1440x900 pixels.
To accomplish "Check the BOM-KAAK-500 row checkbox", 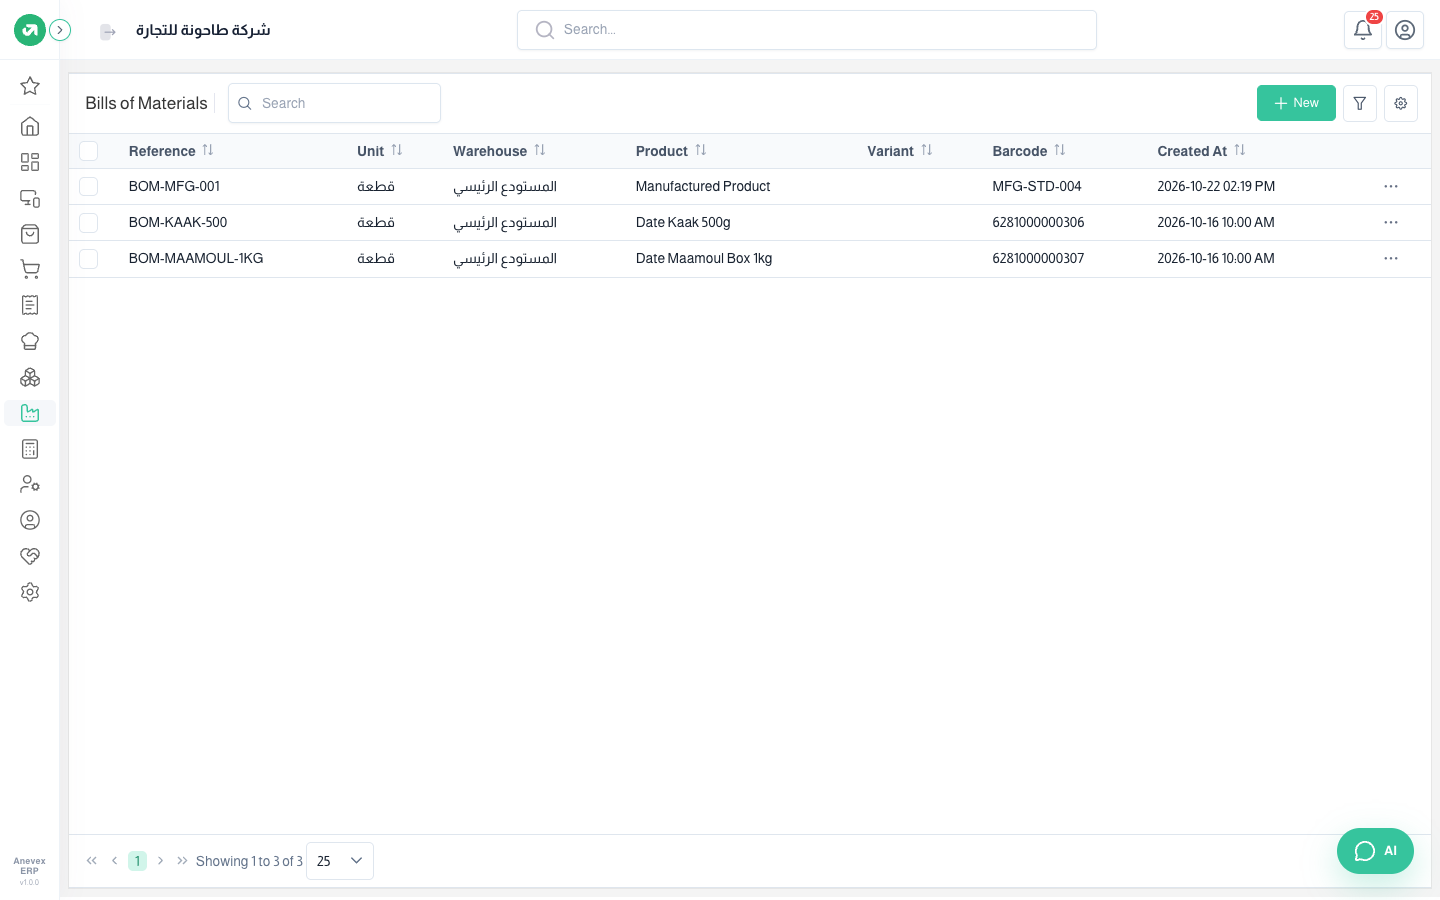I will click(89, 223).
